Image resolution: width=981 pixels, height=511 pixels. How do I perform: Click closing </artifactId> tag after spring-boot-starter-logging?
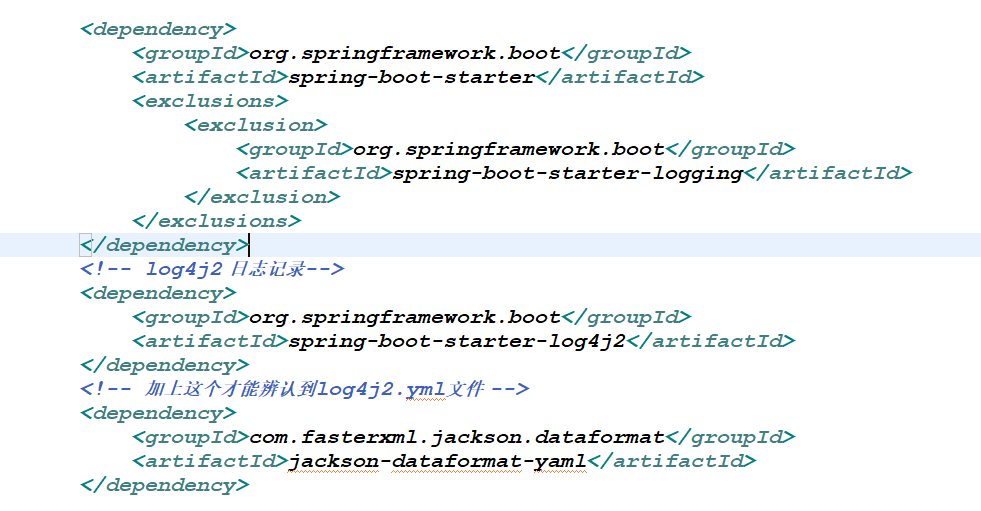828,173
